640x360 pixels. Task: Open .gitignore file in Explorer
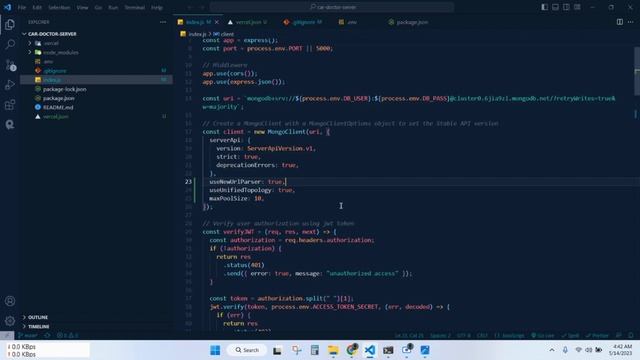[x=96, y=71]
